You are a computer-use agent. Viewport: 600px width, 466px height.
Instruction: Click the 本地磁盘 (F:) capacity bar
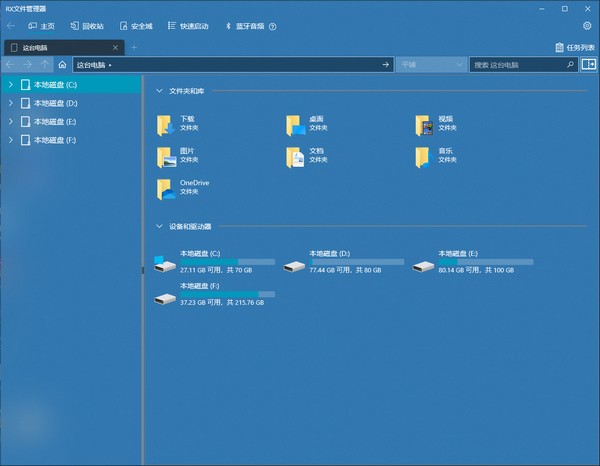point(227,294)
